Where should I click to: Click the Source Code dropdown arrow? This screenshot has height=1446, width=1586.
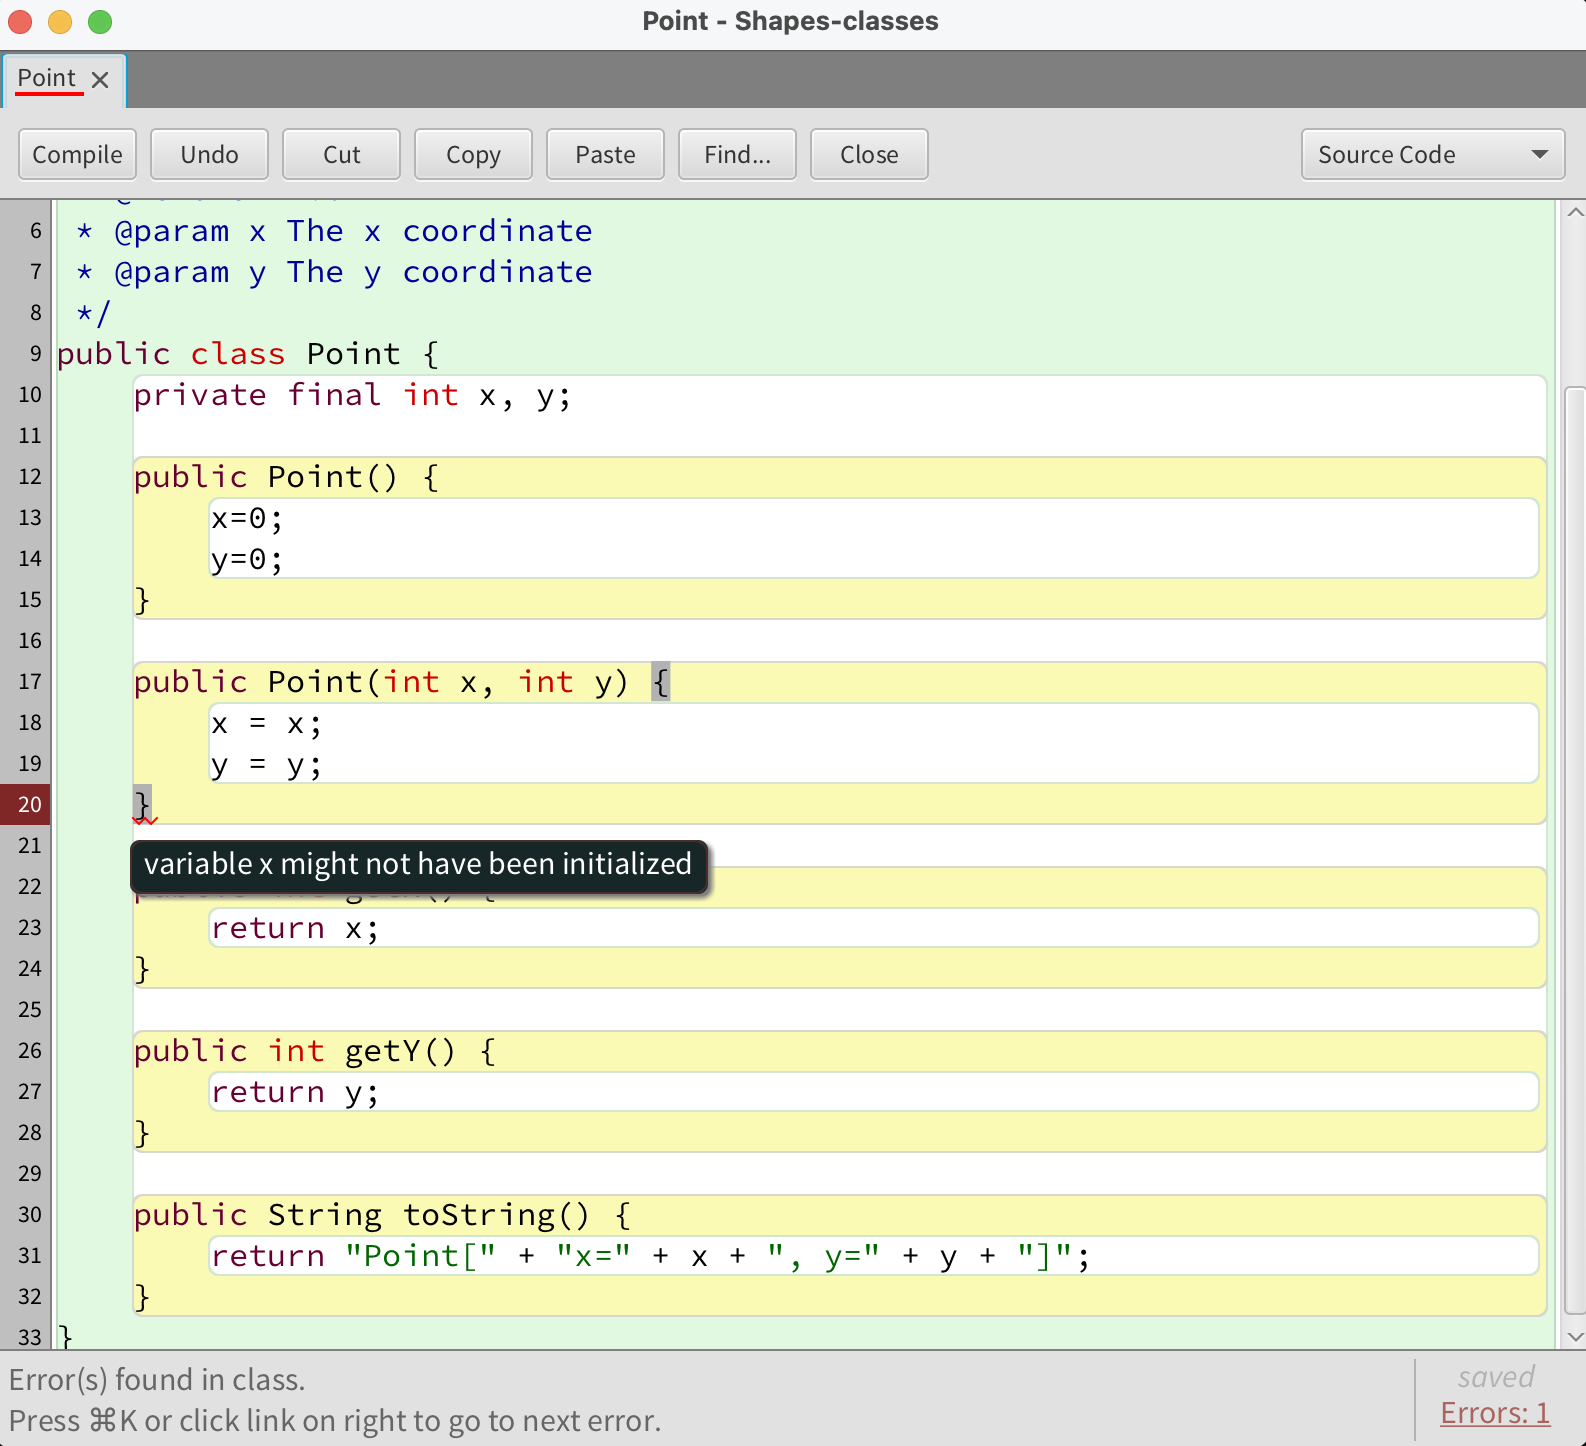(x=1539, y=154)
